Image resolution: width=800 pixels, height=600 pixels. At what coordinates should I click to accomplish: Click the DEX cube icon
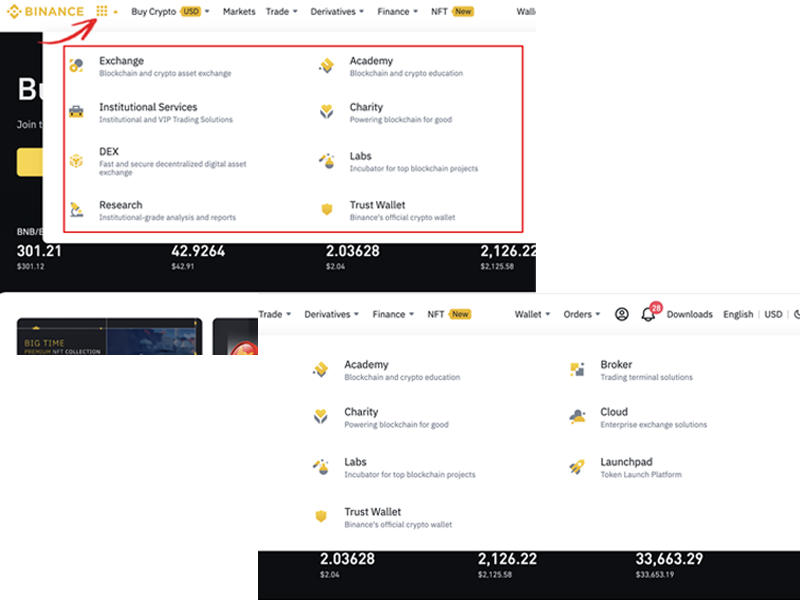tap(77, 161)
